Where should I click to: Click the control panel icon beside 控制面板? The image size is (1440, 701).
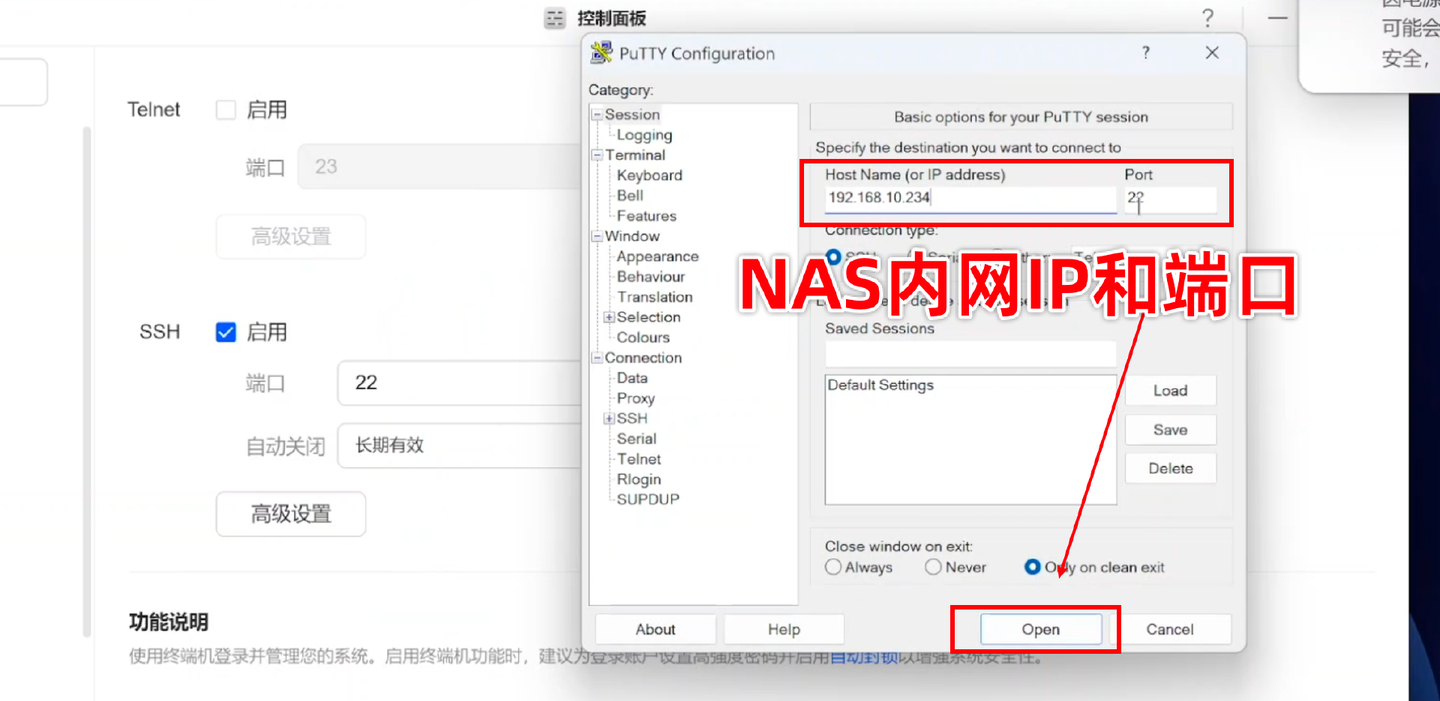click(555, 18)
